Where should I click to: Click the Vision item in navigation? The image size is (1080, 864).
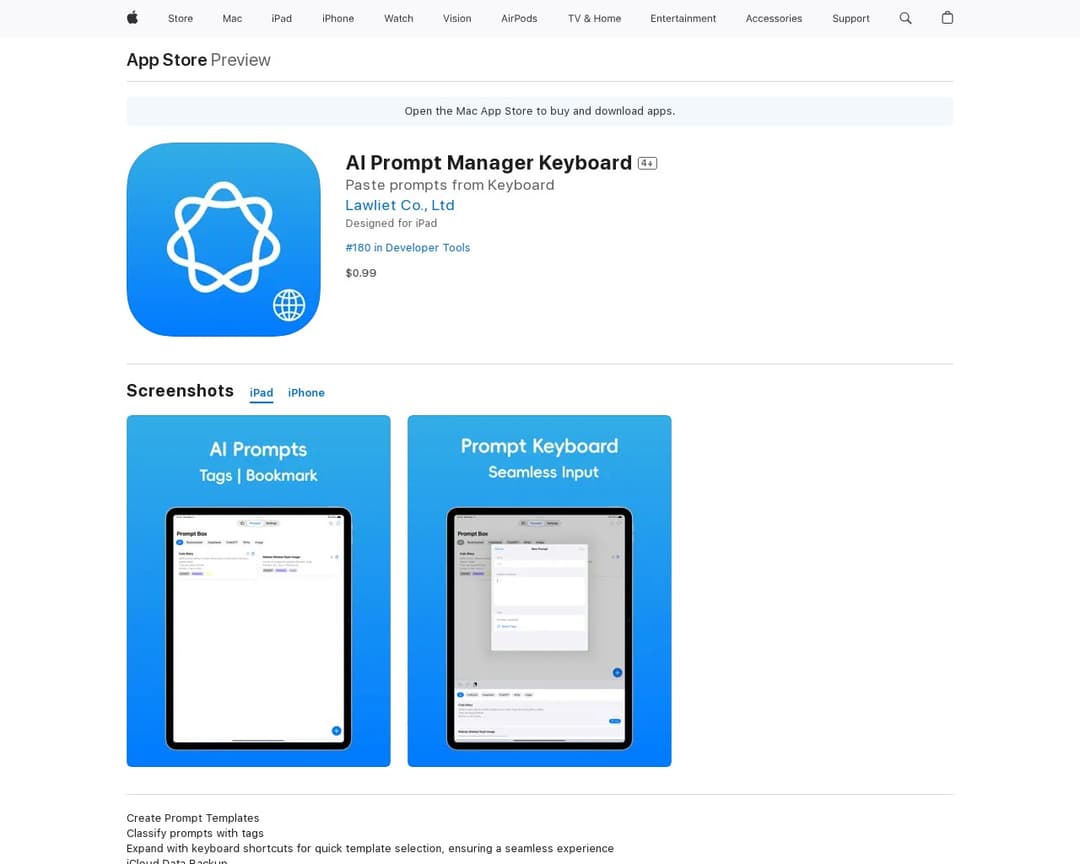pos(456,18)
